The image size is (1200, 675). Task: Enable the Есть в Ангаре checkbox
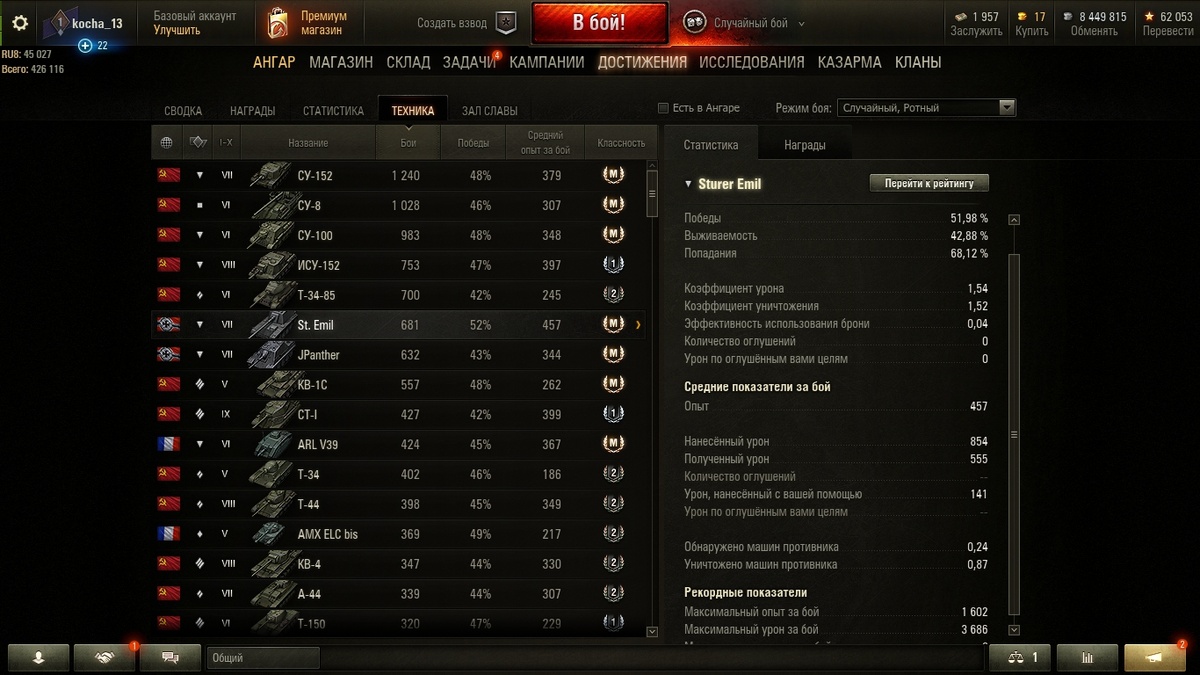[663, 108]
